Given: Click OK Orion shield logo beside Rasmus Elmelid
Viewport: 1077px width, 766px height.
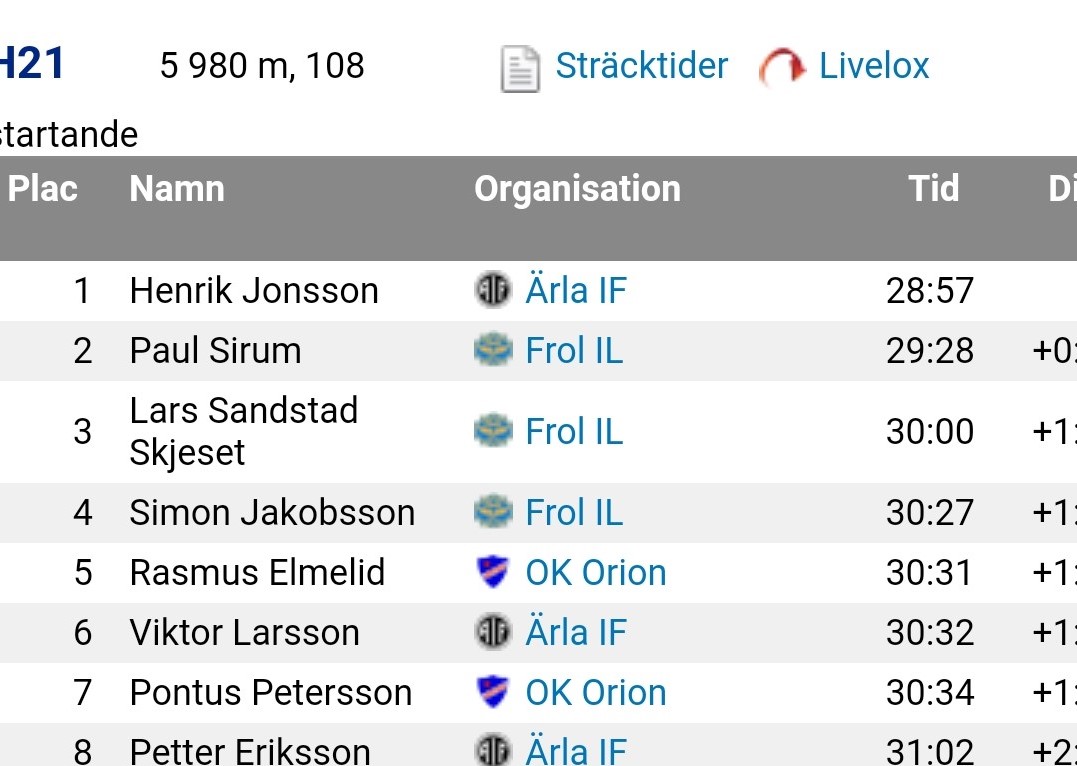Looking at the screenshot, I should pos(492,572).
